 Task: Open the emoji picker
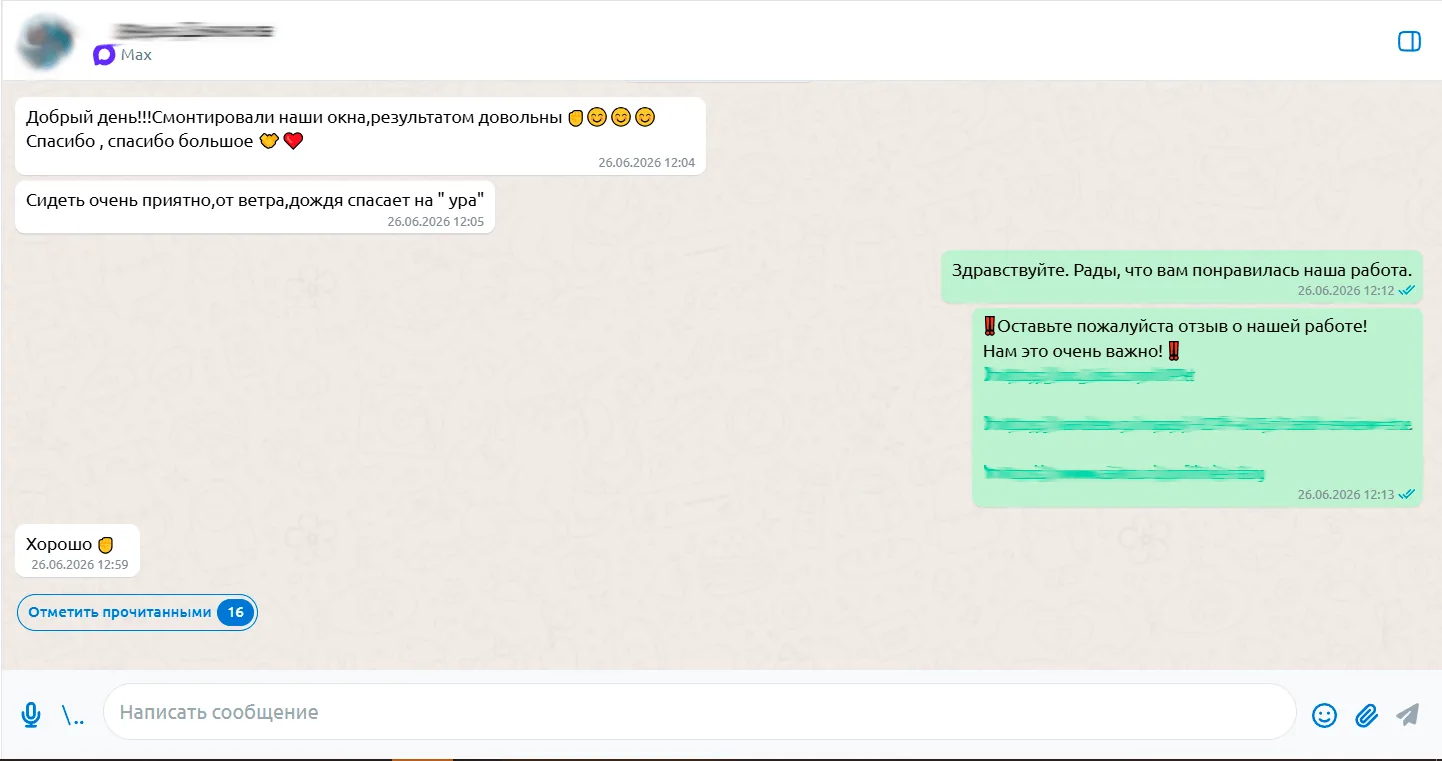1324,715
